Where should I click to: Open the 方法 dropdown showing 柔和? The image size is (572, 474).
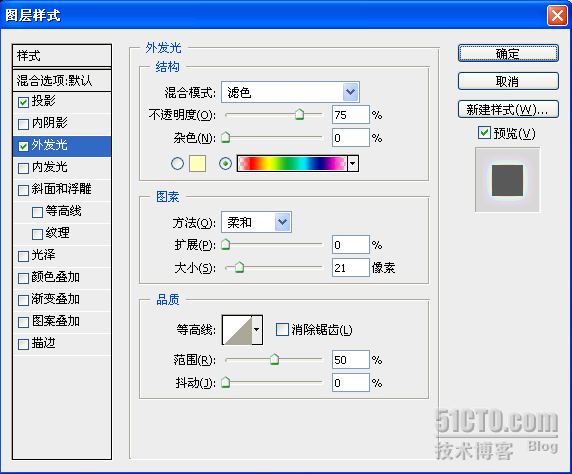click(x=256, y=222)
